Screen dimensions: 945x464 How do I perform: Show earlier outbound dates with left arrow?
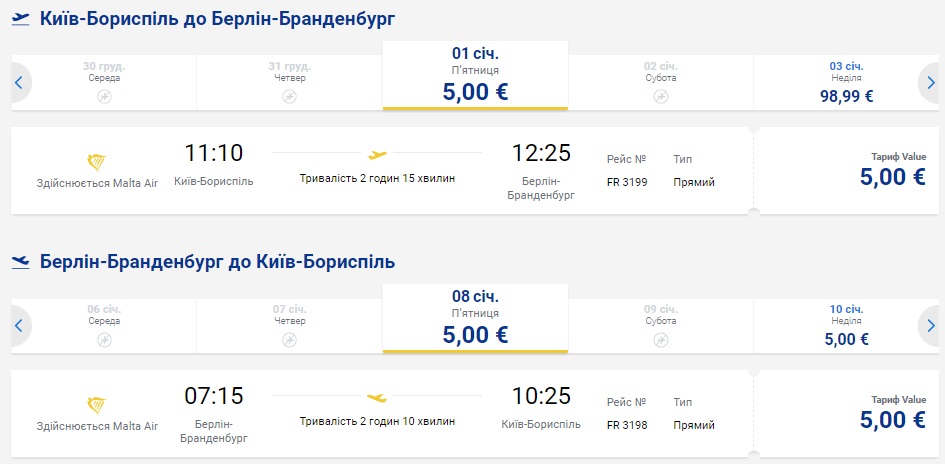tap(18, 83)
